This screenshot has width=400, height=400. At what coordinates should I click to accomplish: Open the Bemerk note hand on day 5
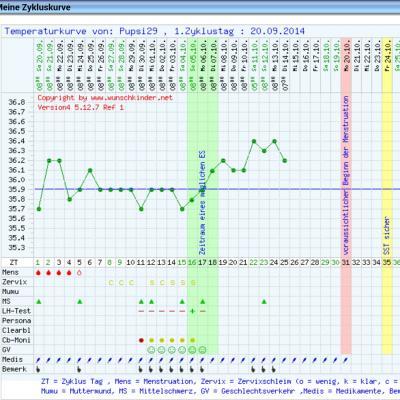[x=79, y=369]
